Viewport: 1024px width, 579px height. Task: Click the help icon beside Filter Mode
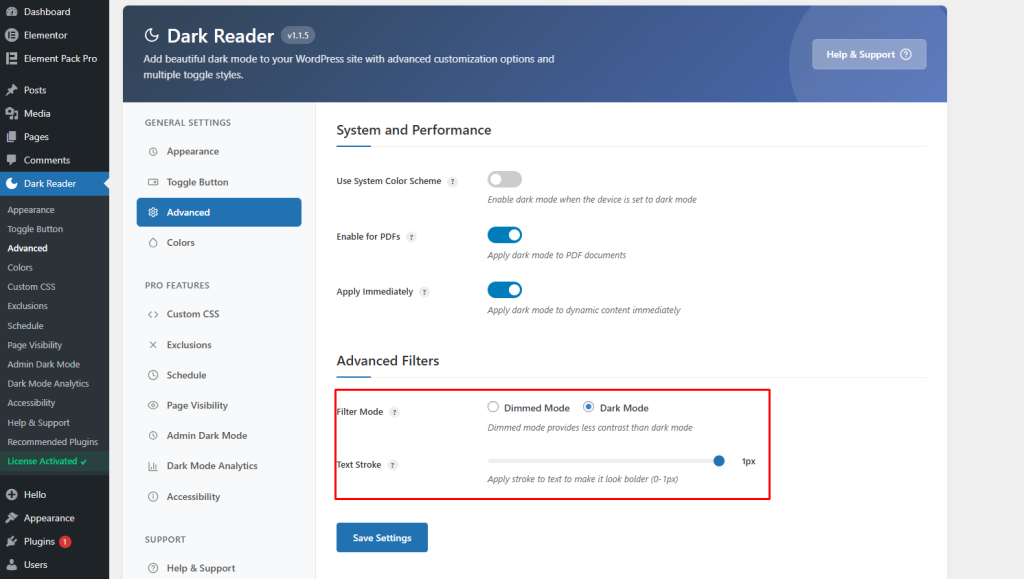pyautogui.click(x=394, y=412)
